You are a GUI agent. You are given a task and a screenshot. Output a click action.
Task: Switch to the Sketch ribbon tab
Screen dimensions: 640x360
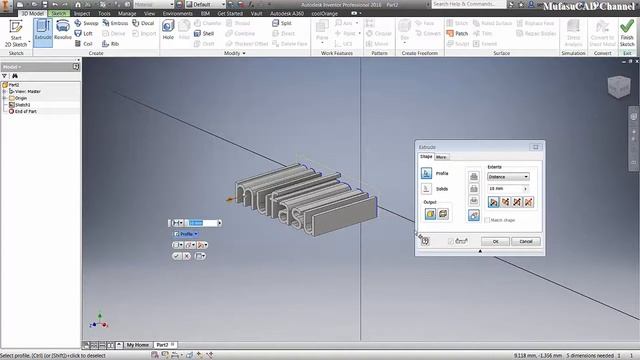pyautogui.click(x=58, y=13)
